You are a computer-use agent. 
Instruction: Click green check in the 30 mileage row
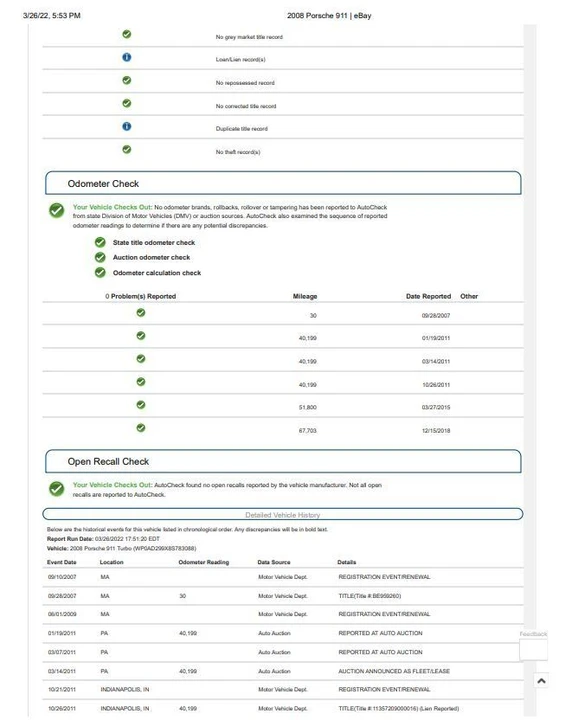point(141,313)
